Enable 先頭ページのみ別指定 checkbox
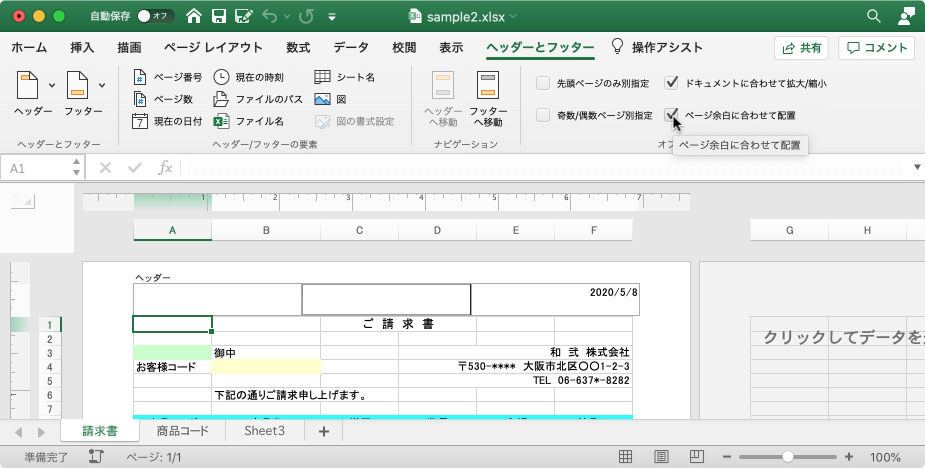 543,83
